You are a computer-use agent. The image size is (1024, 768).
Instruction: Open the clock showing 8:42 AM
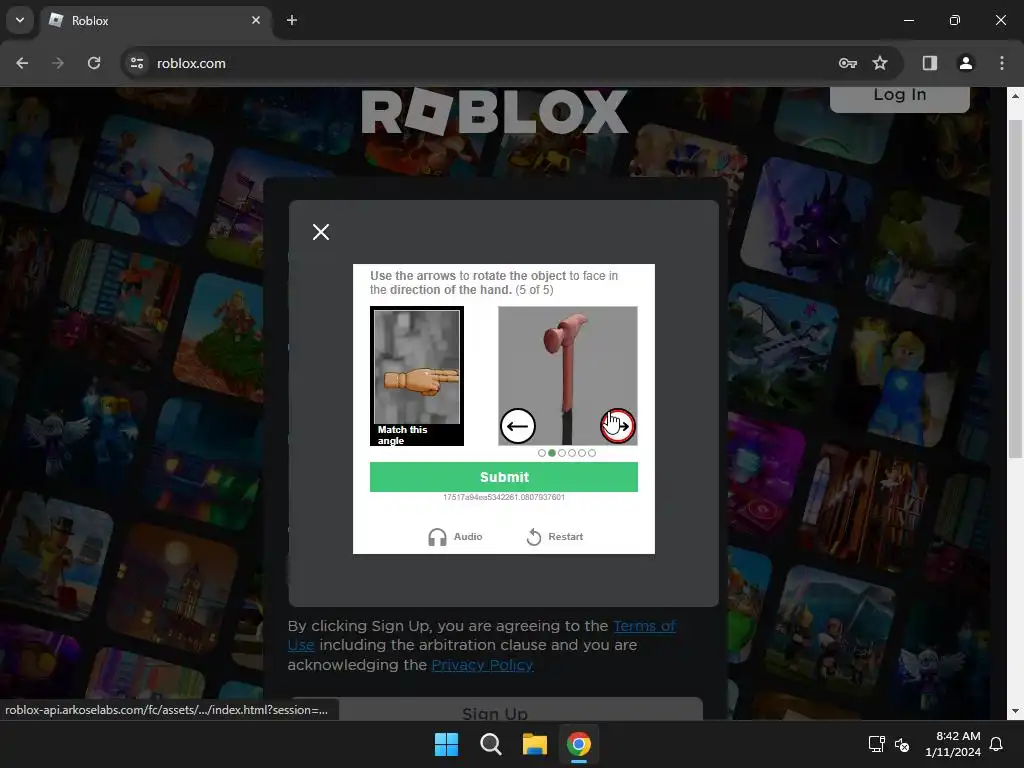[953, 744]
